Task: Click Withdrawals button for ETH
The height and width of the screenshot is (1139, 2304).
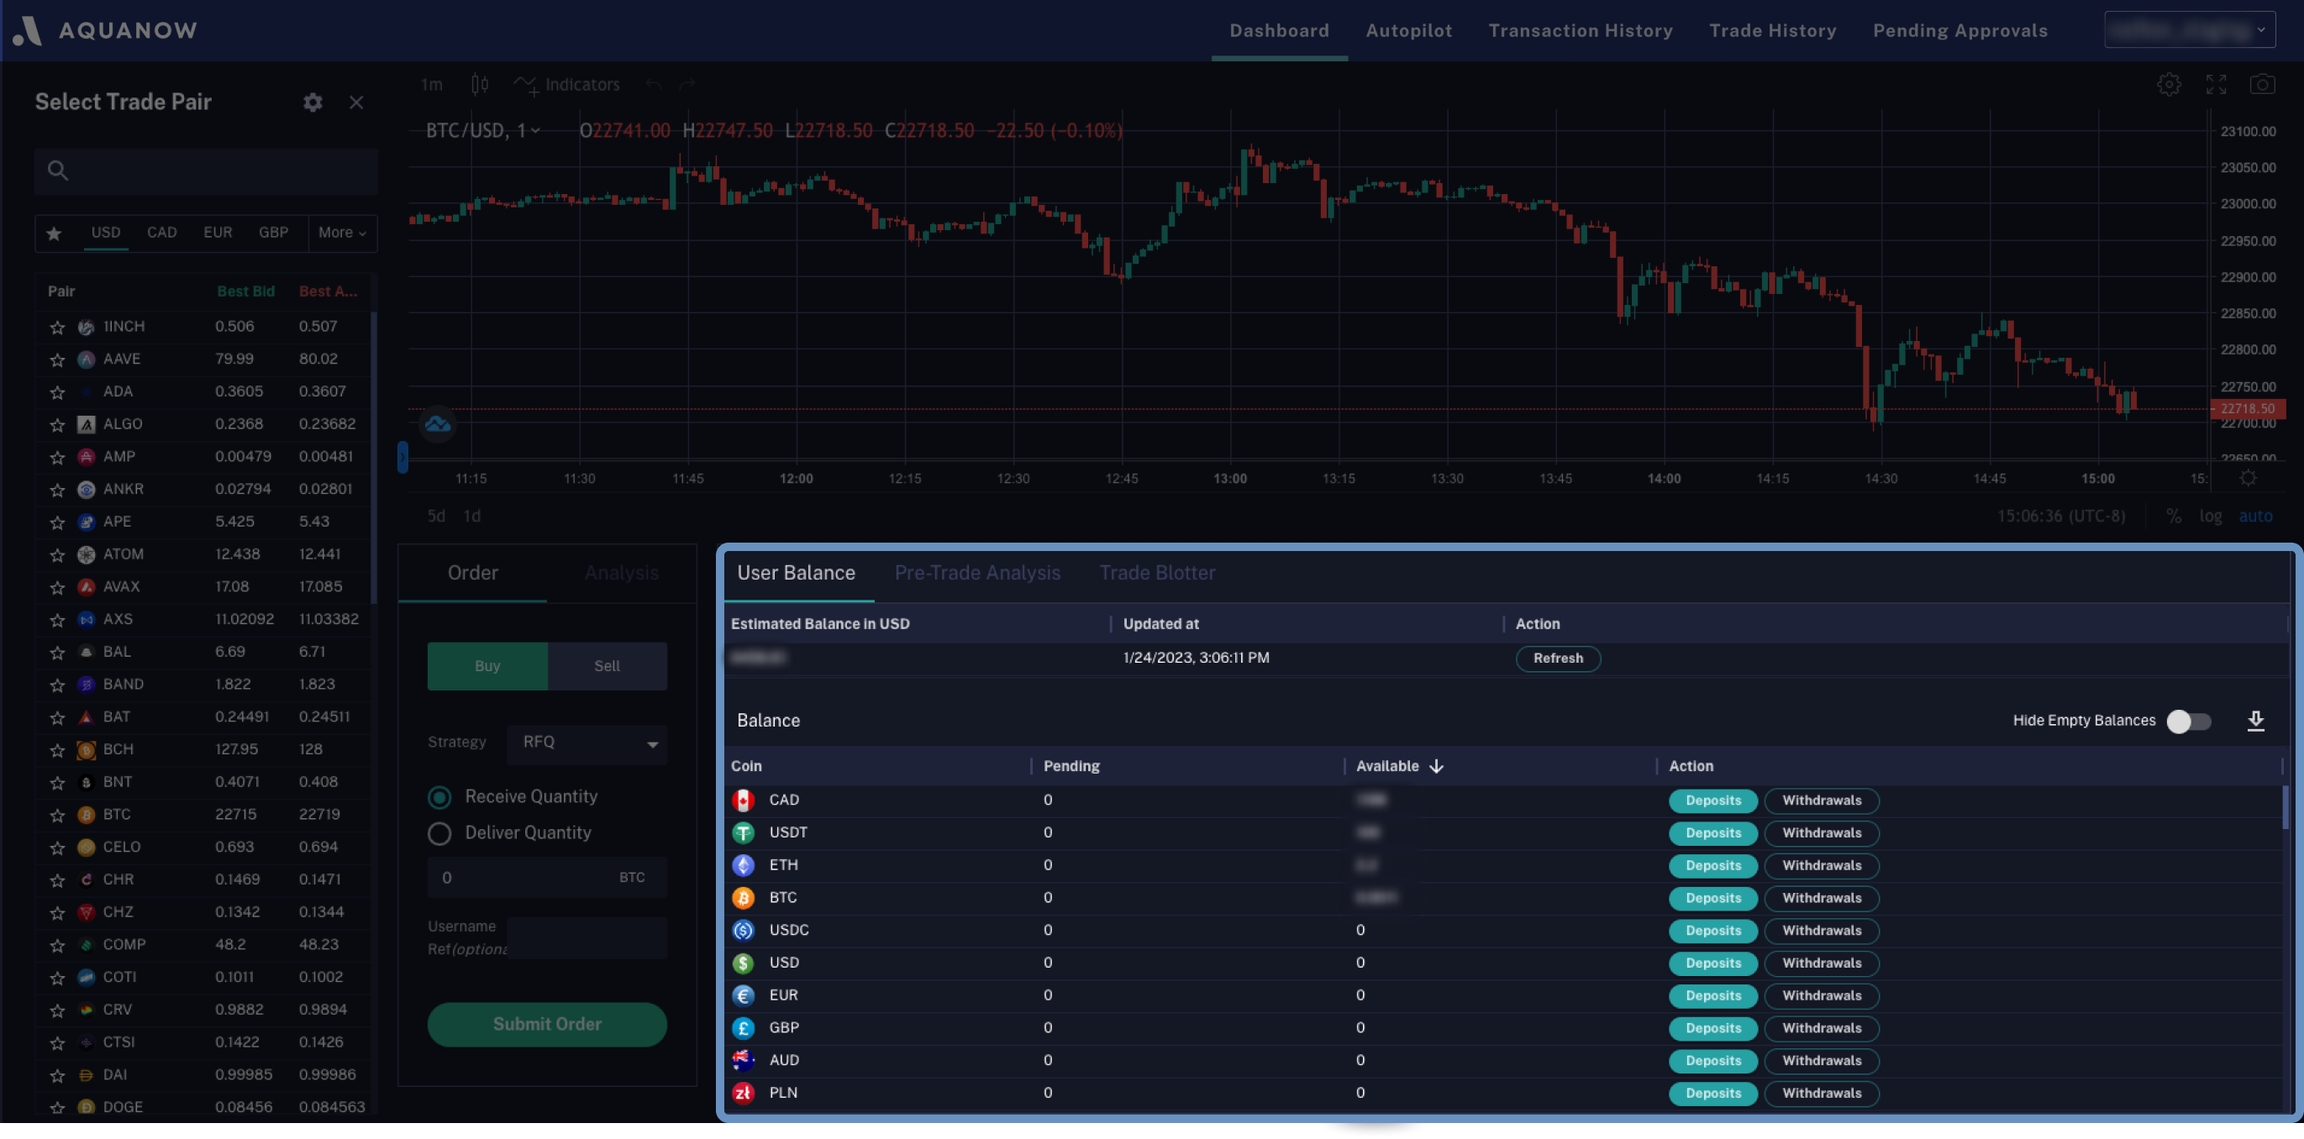Action: tap(1821, 866)
